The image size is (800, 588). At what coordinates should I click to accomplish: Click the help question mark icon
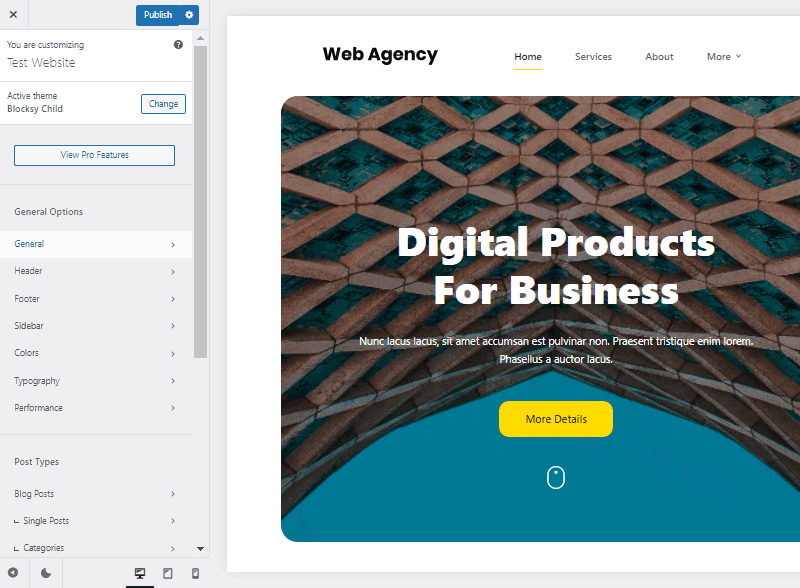pos(178,45)
